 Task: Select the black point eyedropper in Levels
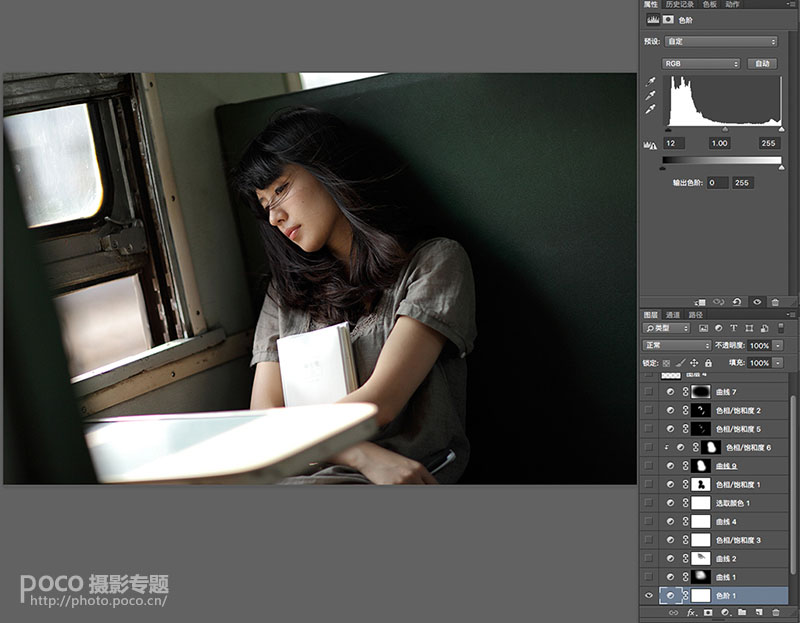pos(651,82)
